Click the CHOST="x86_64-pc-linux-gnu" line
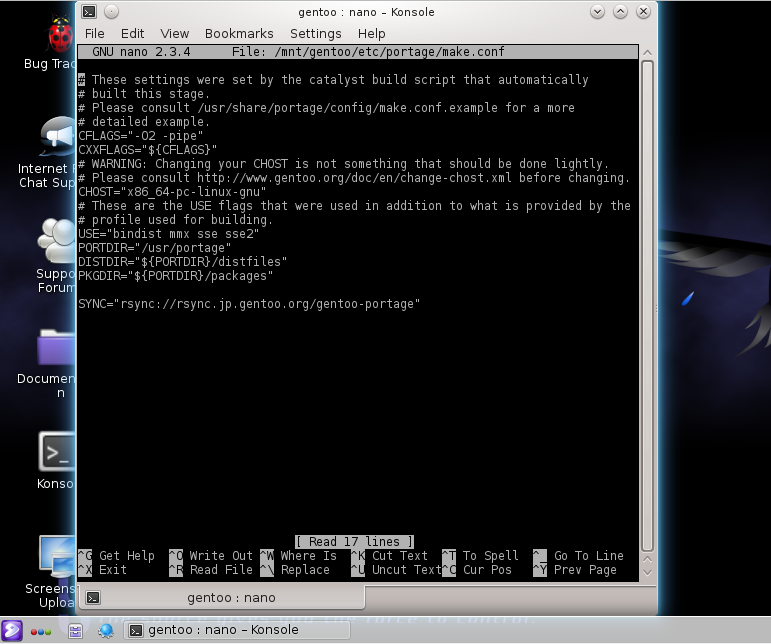Viewport: 771px width, 644px height. (x=172, y=192)
